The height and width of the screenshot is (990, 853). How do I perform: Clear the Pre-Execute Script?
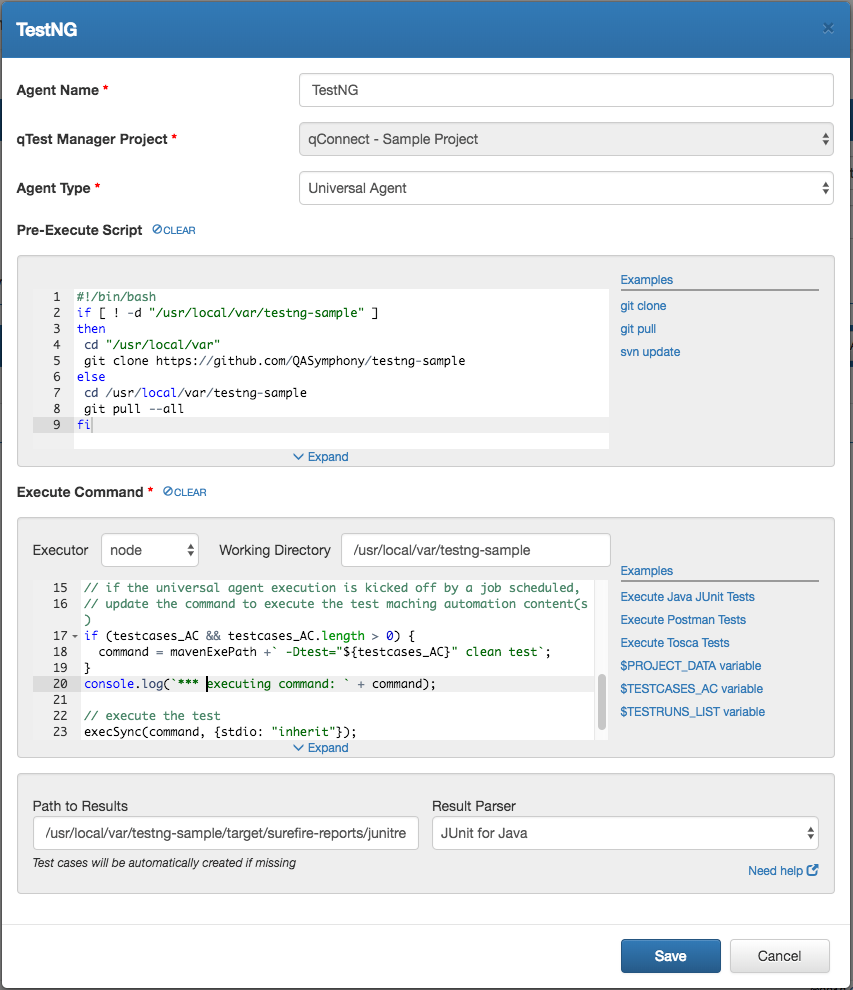174,230
